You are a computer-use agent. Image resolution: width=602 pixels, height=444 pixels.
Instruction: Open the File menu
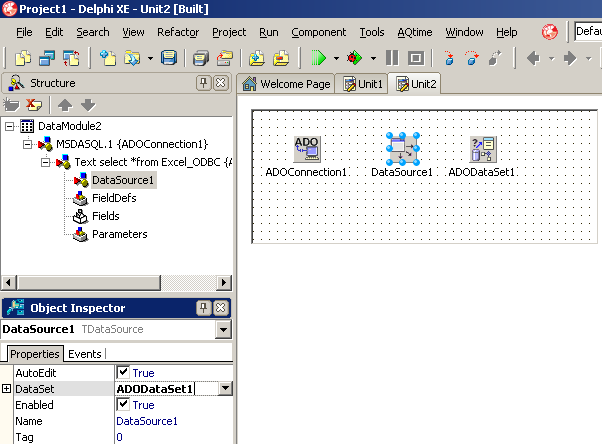(24, 32)
